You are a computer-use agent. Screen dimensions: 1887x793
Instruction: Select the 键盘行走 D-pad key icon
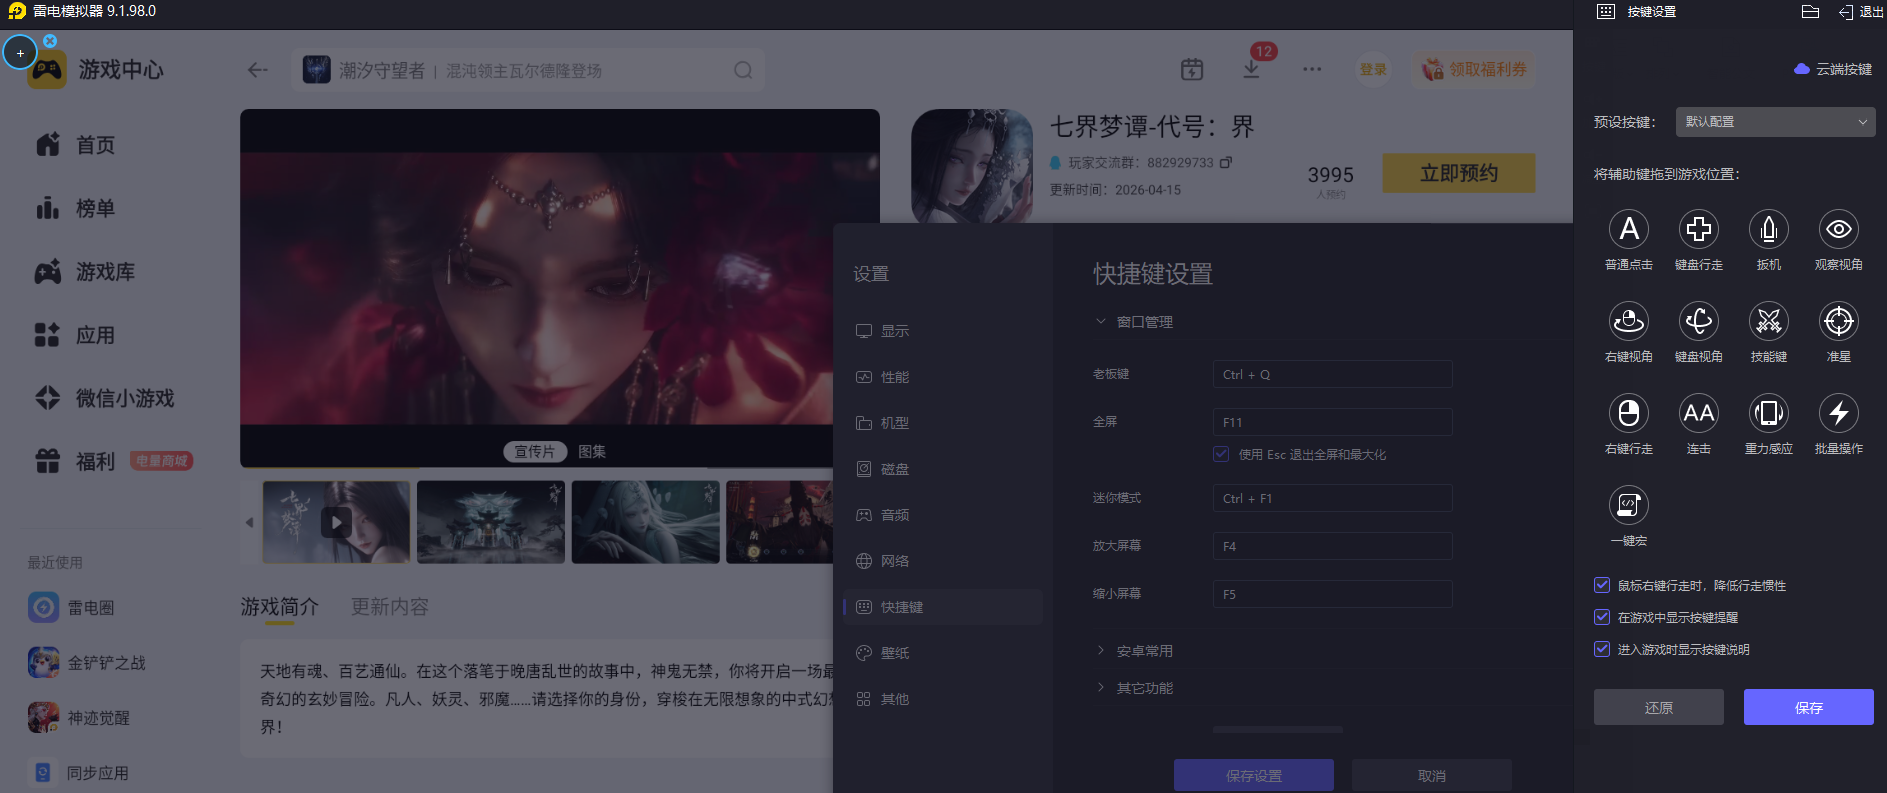coord(1698,229)
